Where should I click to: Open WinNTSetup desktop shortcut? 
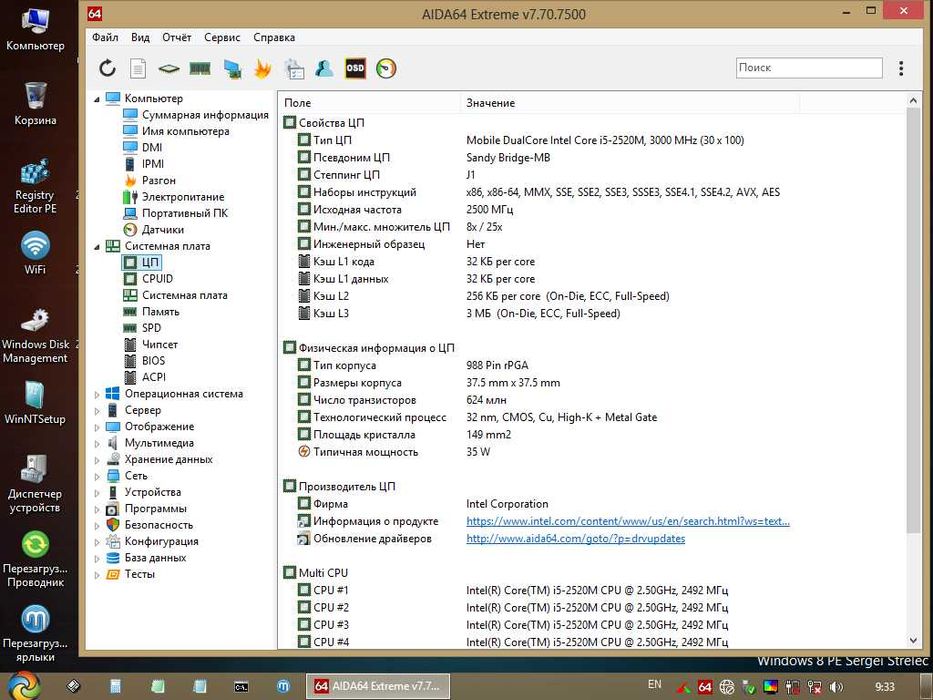click(35, 403)
